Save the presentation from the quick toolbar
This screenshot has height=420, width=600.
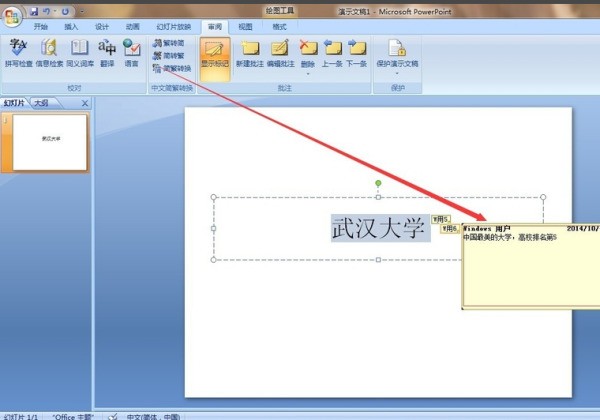tap(34, 12)
